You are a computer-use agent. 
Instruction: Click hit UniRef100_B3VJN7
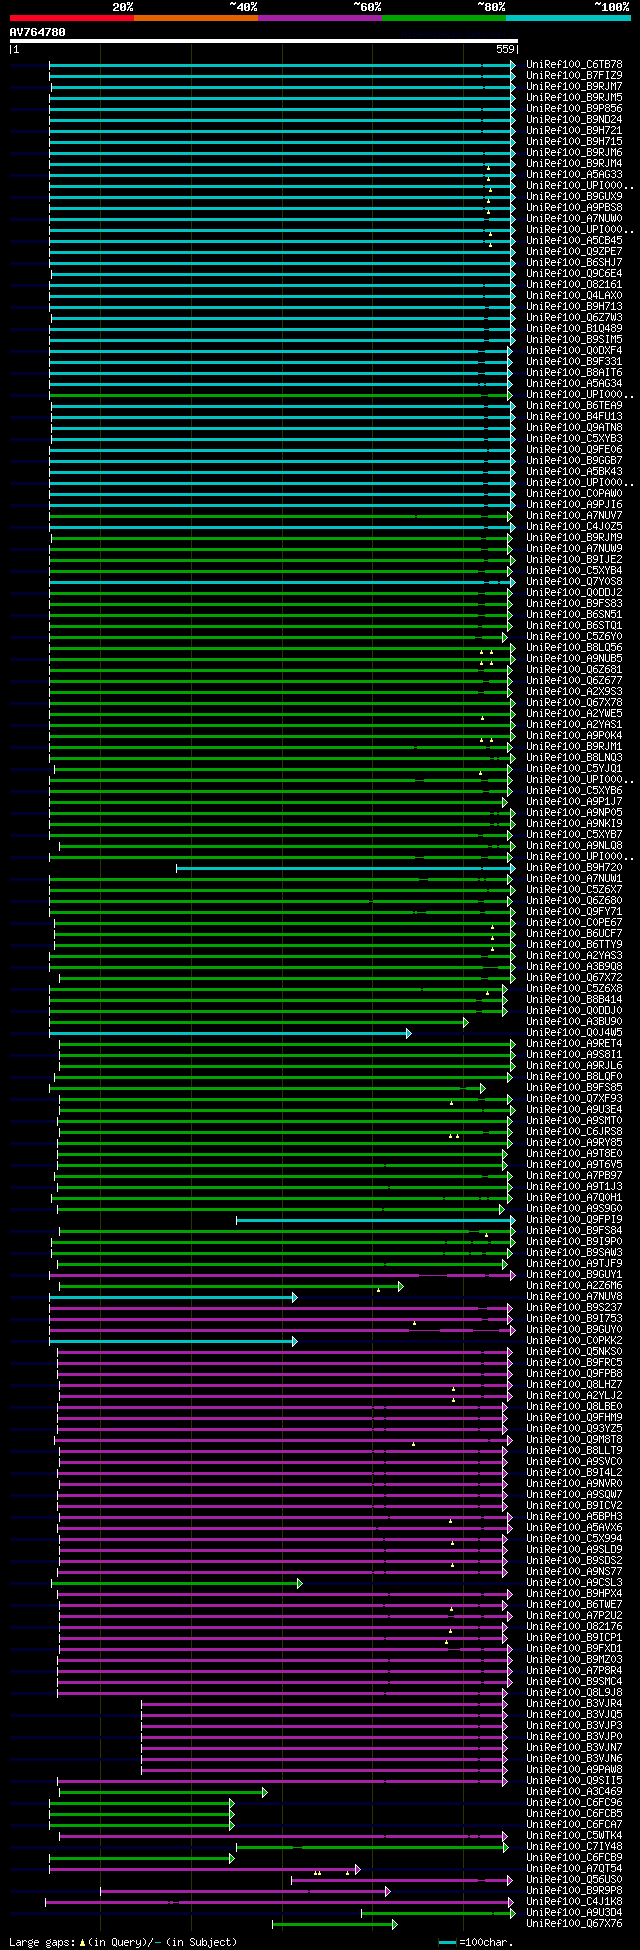click(x=574, y=1748)
